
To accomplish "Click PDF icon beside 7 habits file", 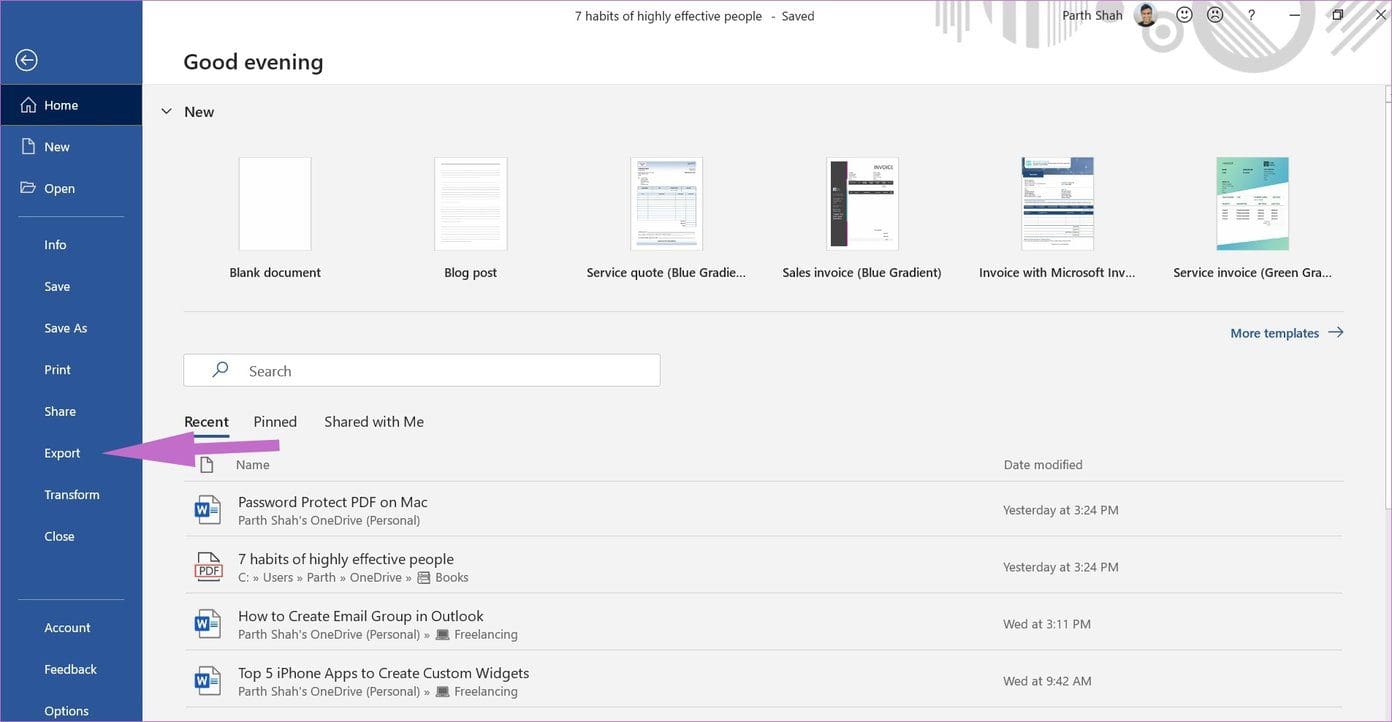I will coord(208,567).
